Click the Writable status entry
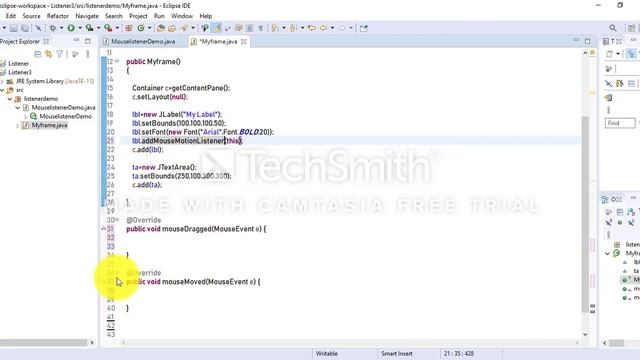The height and width of the screenshot is (360, 640). click(327, 353)
